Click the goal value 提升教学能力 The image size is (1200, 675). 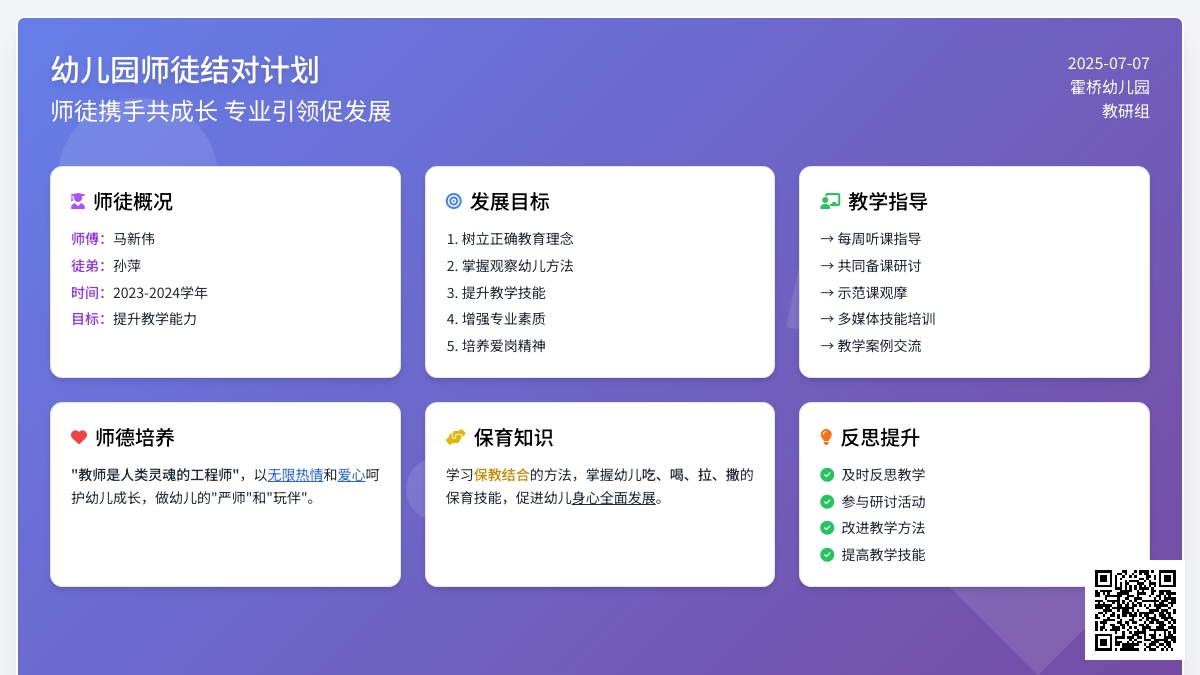pyautogui.click(x=155, y=319)
